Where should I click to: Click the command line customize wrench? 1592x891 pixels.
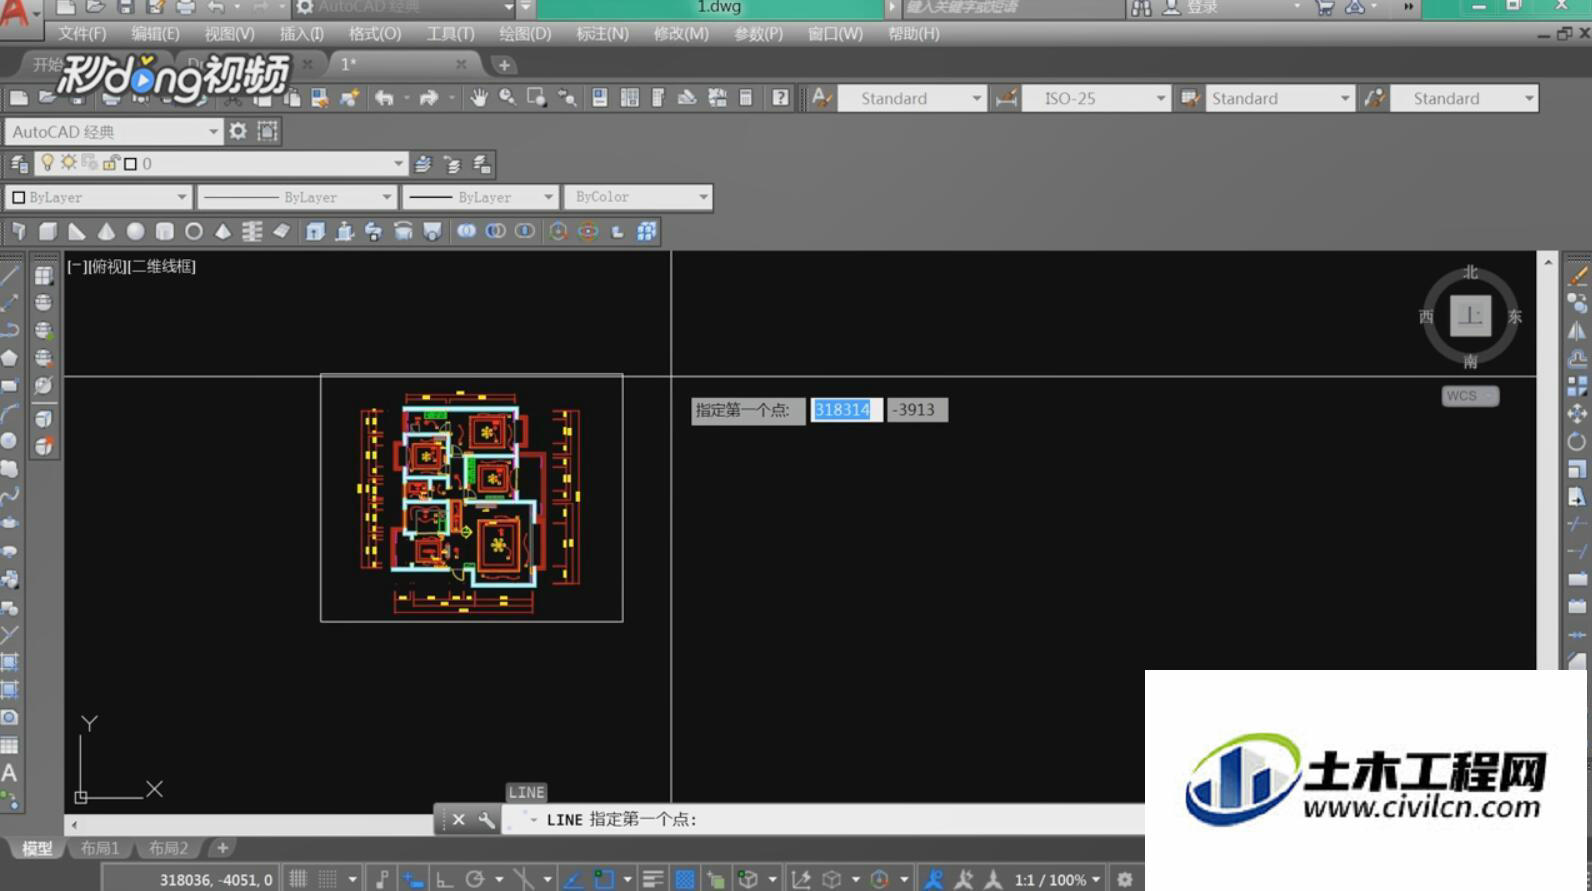coord(486,820)
